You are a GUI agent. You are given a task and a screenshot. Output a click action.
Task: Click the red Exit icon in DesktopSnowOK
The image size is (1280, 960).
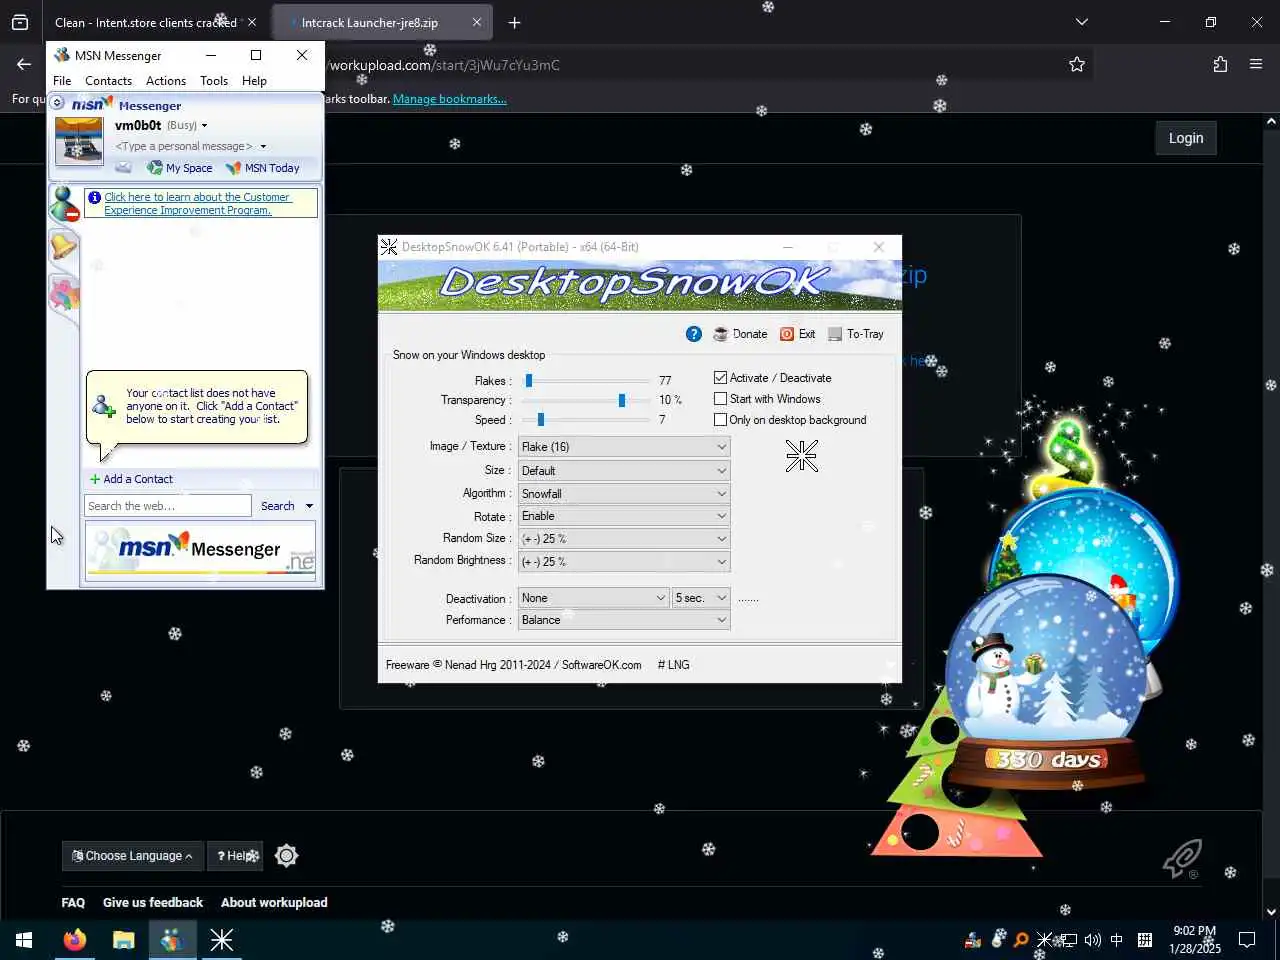tap(787, 334)
